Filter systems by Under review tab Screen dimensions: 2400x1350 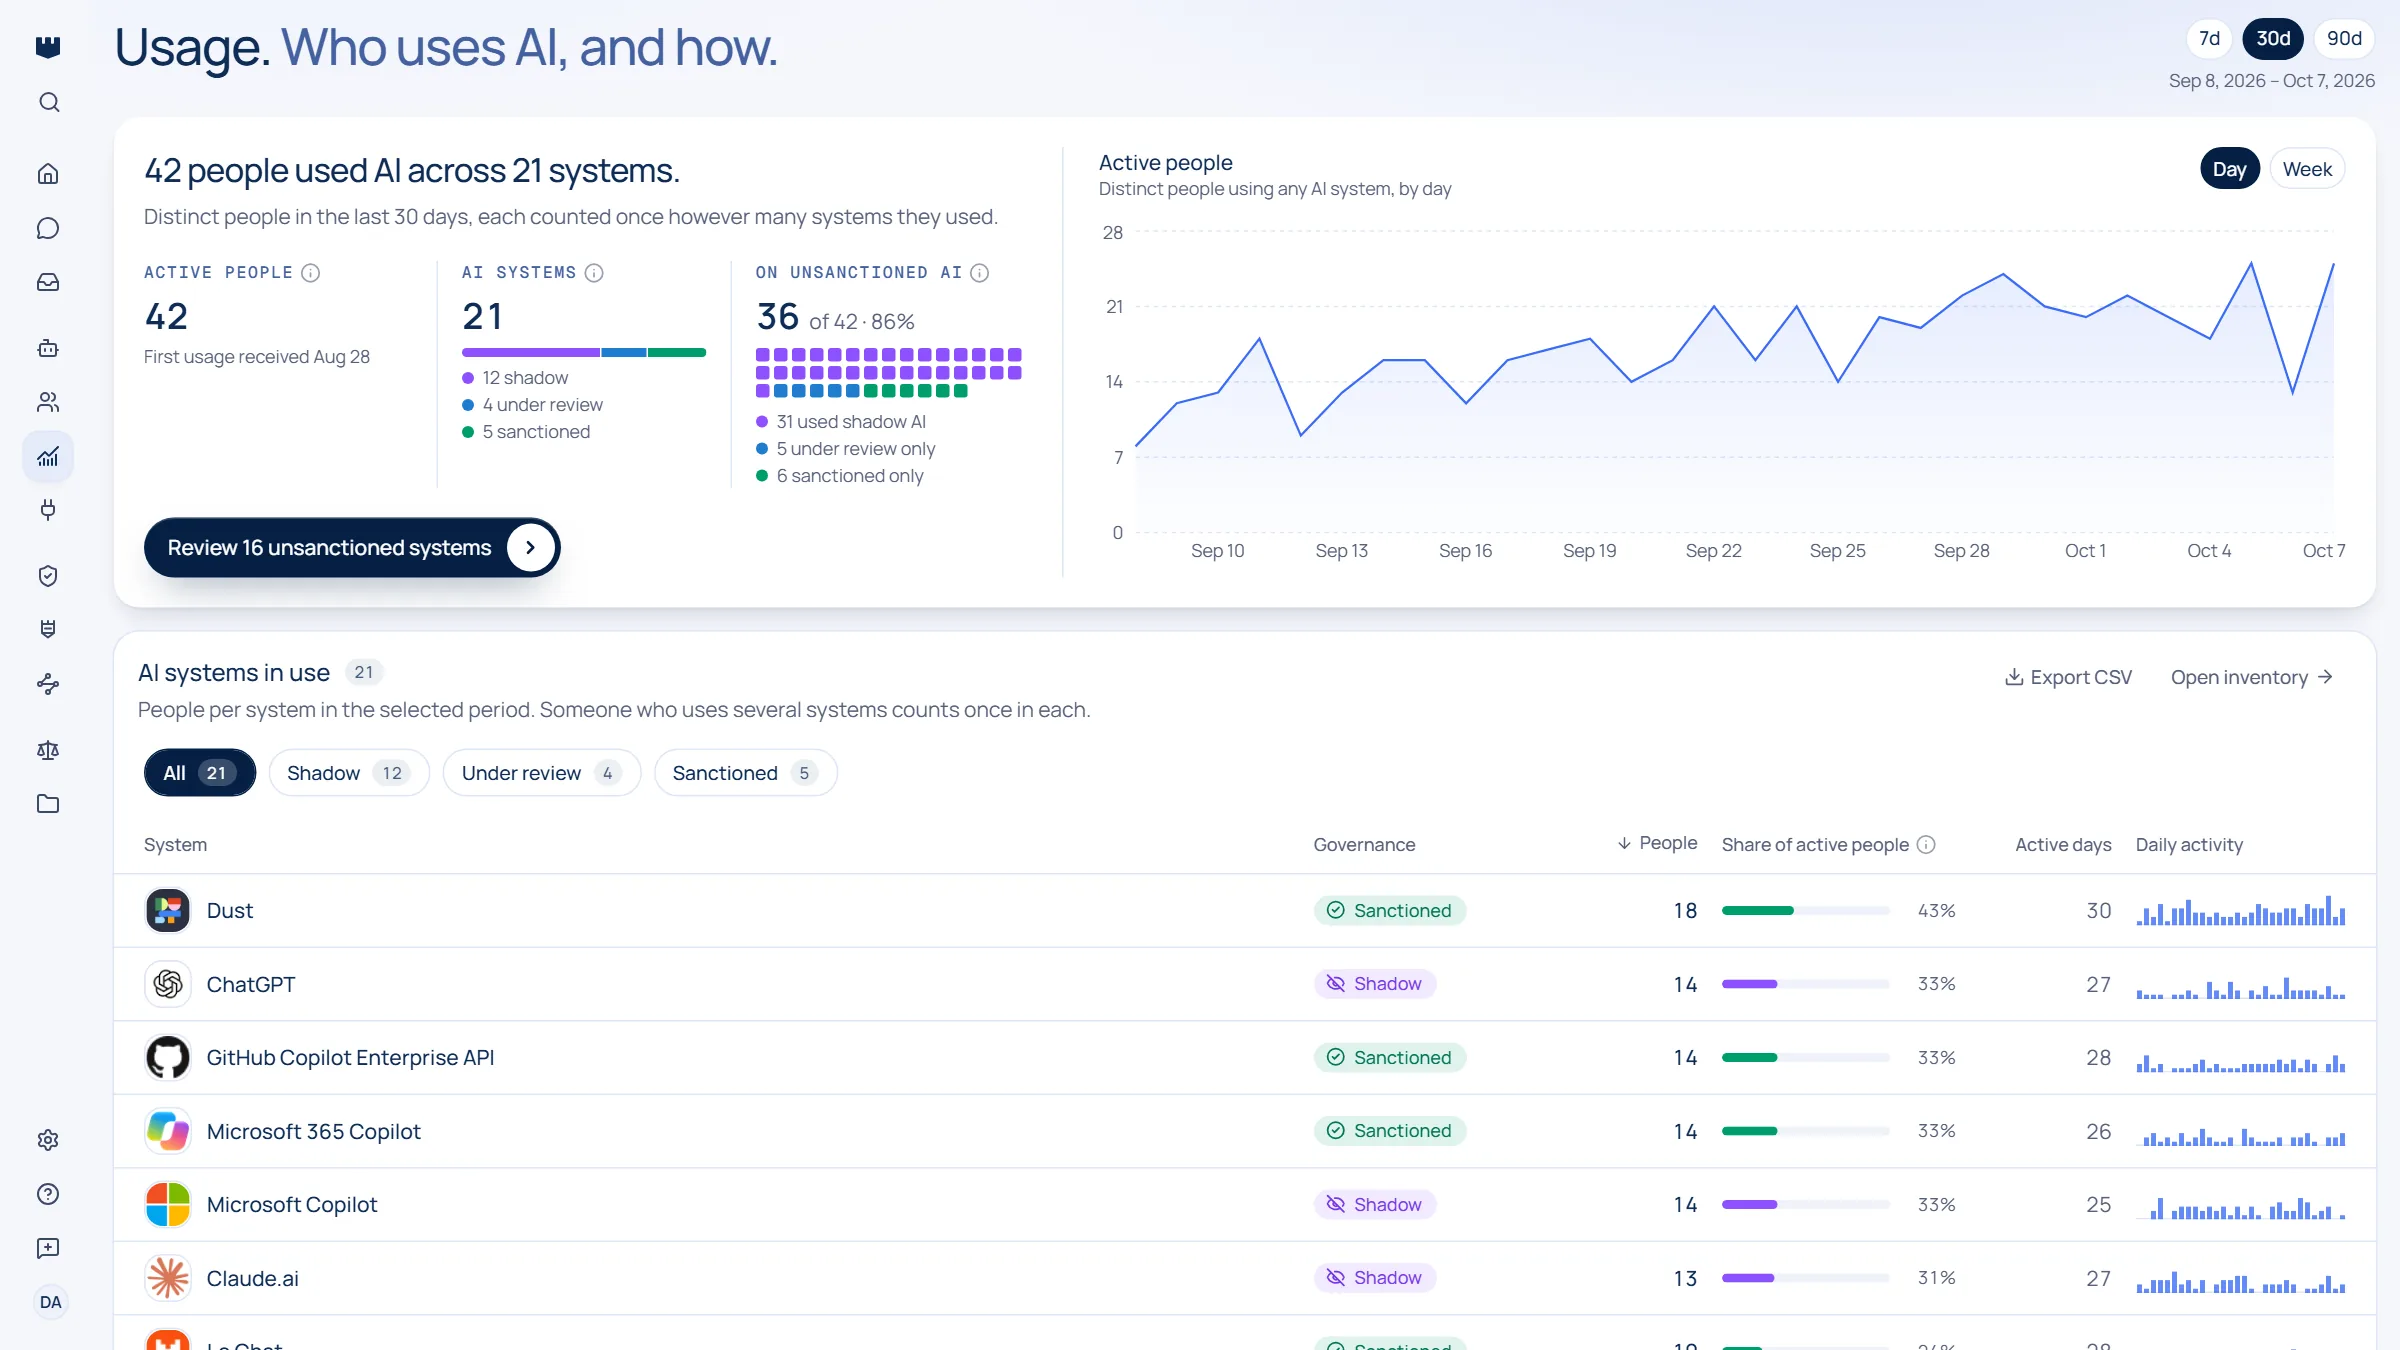[x=541, y=773]
